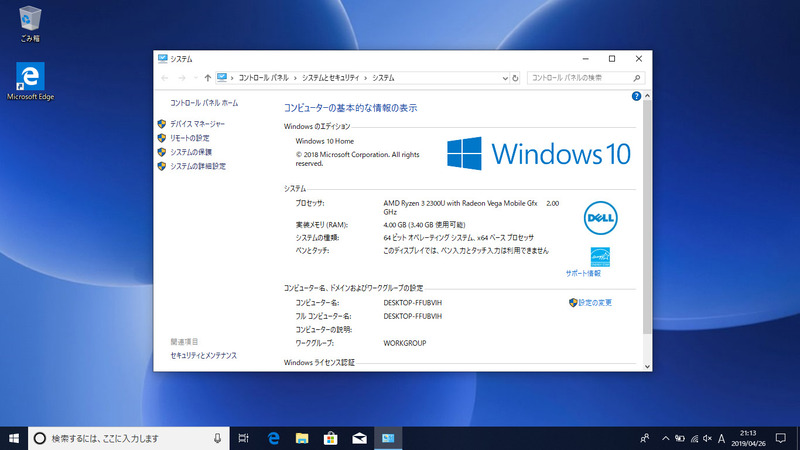The height and width of the screenshot is (450, 800).
Task: Click the Dell logo
Action: point(601,218)
